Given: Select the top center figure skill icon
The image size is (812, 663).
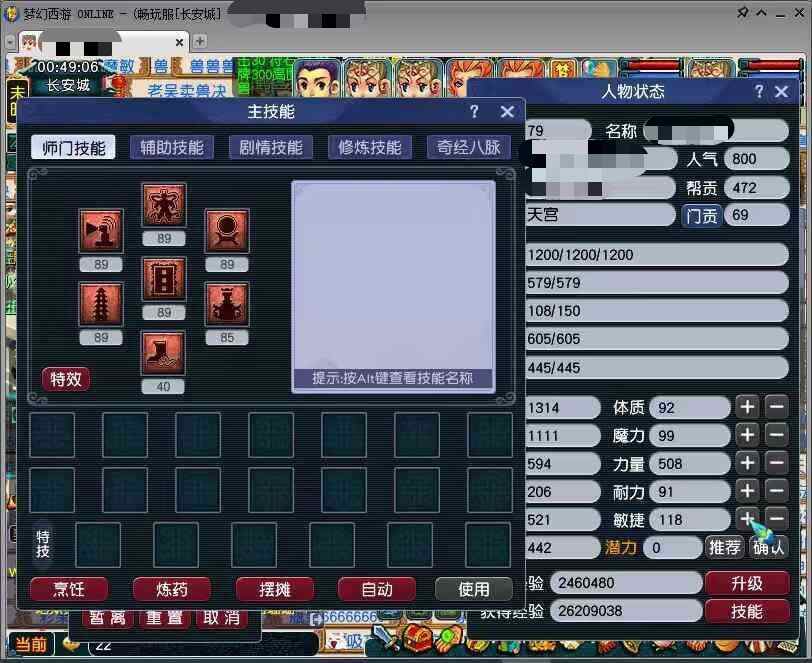Looking at the screenshot, I should point(164,205).
